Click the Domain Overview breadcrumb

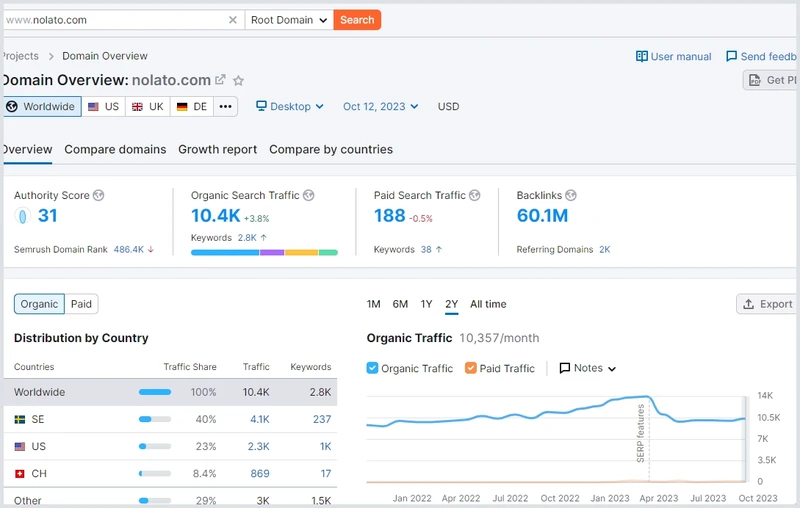[105, 56]
